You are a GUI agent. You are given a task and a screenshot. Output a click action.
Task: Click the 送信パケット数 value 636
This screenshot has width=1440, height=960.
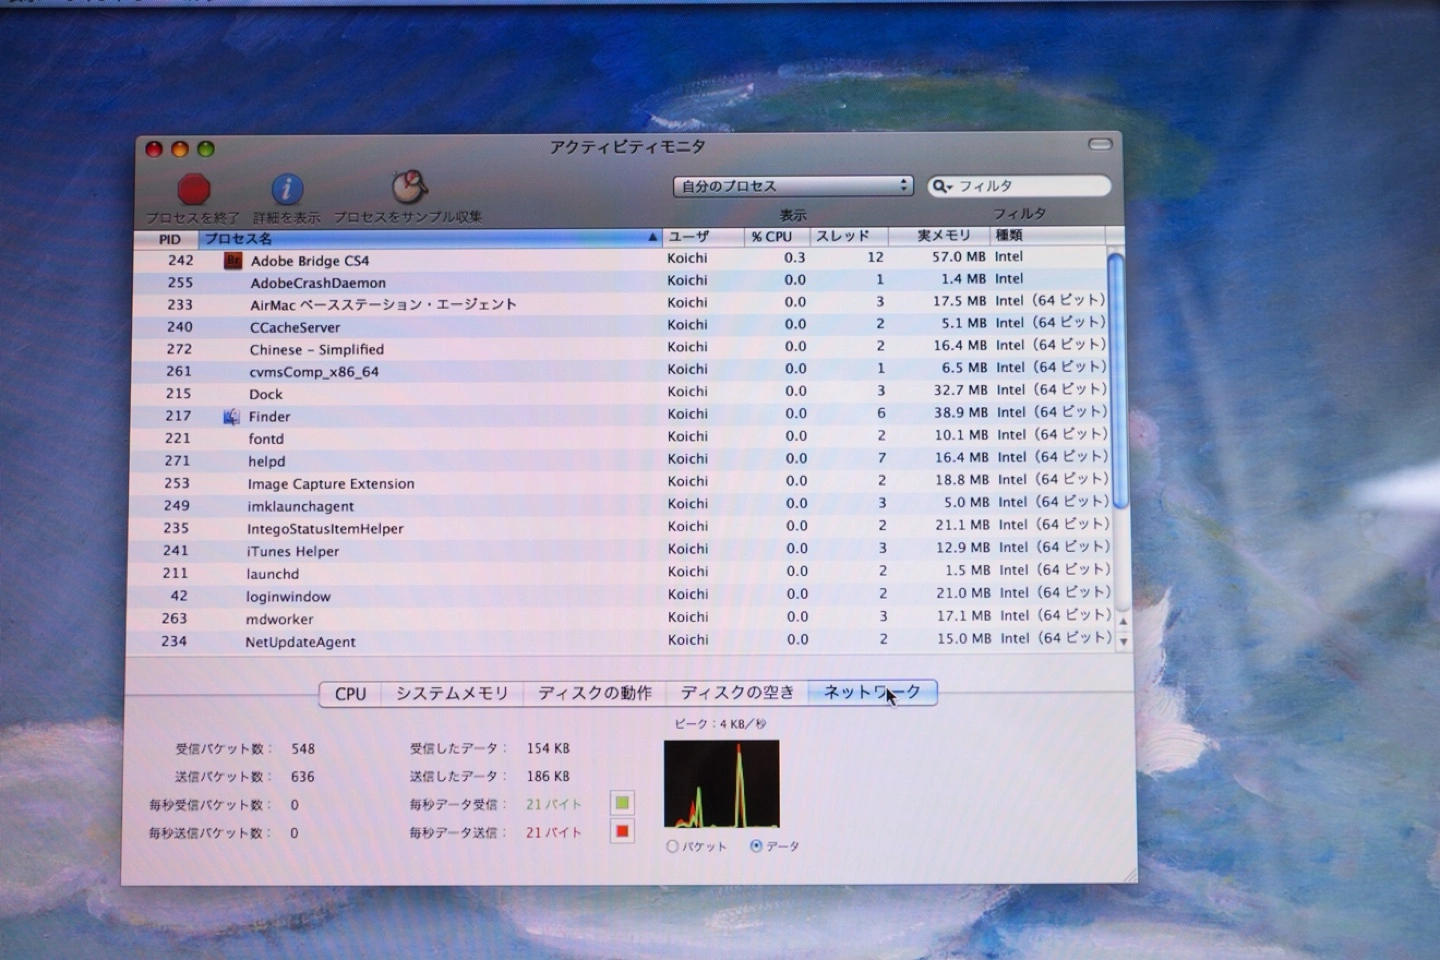(x=303, y=776)
